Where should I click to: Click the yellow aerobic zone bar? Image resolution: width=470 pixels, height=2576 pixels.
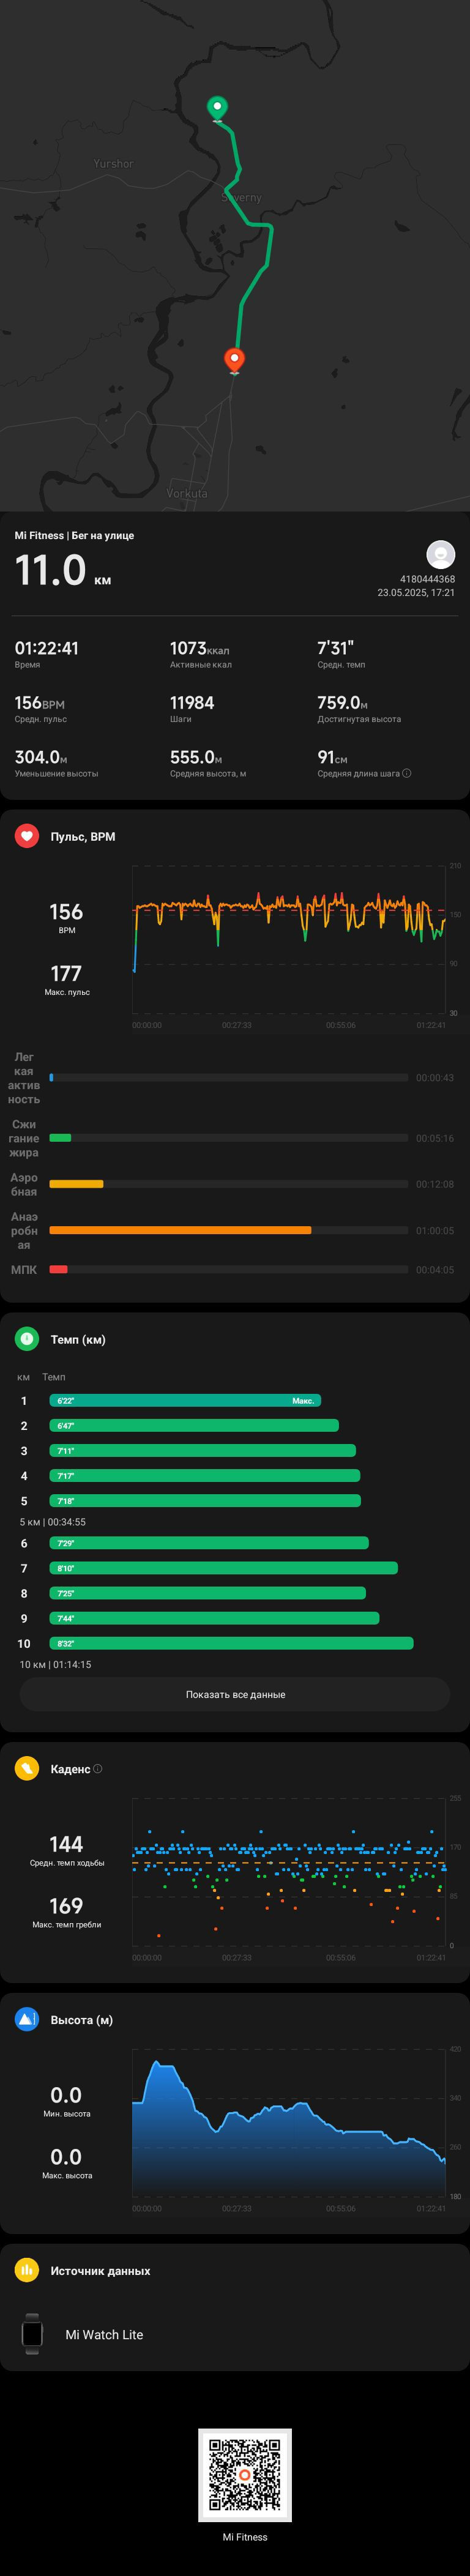(x=76, y=1184)
